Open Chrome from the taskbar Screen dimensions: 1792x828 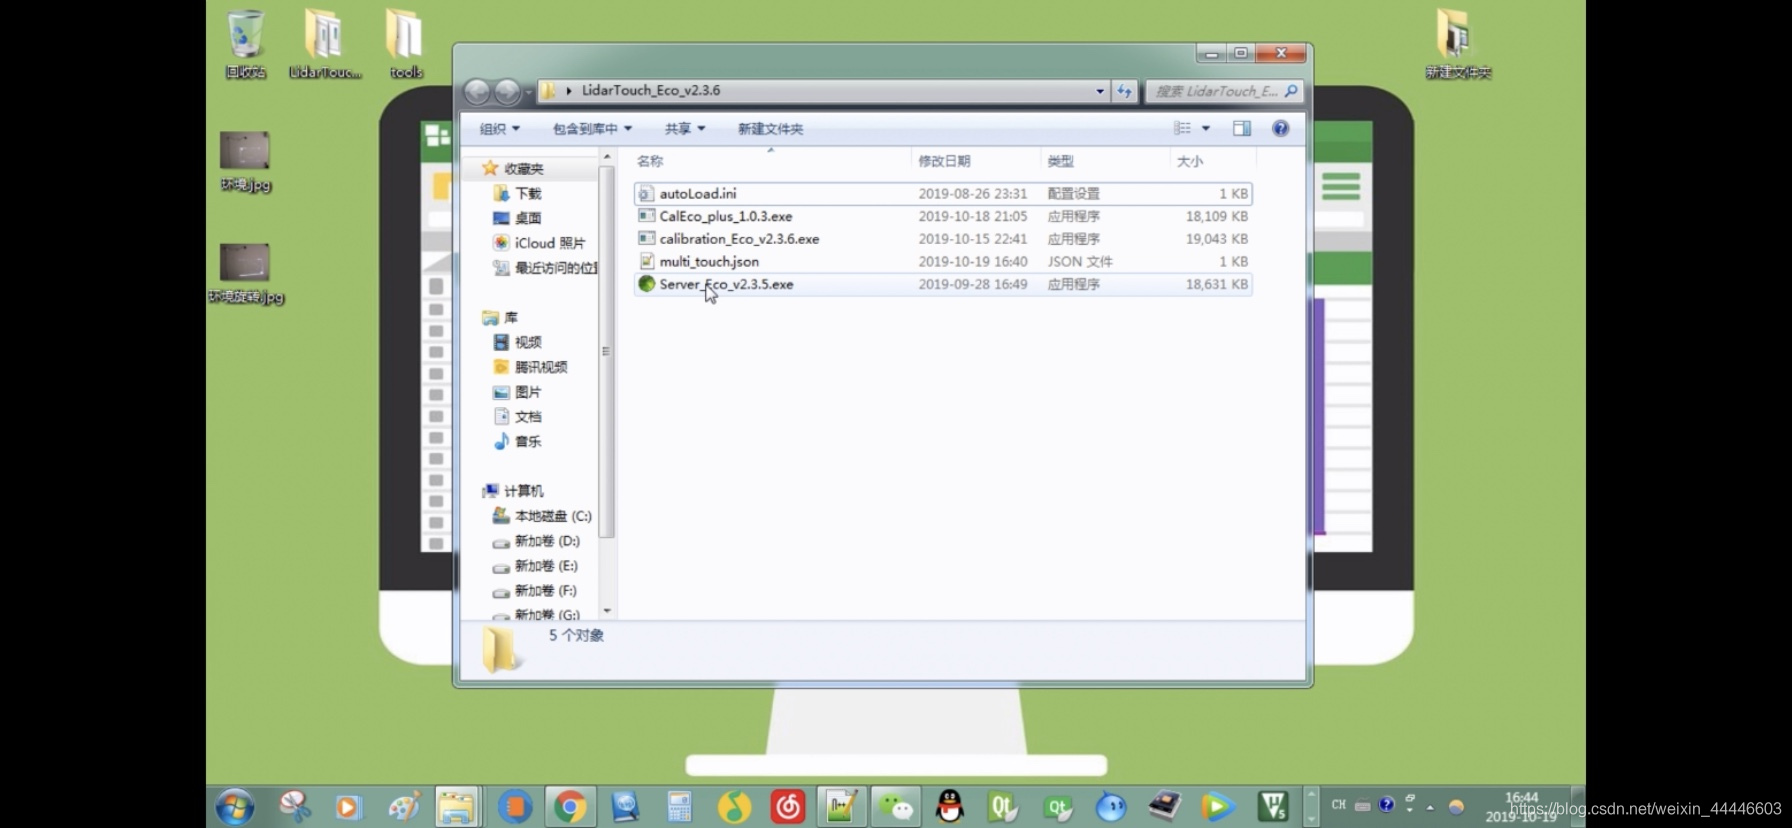coord(570,807)
